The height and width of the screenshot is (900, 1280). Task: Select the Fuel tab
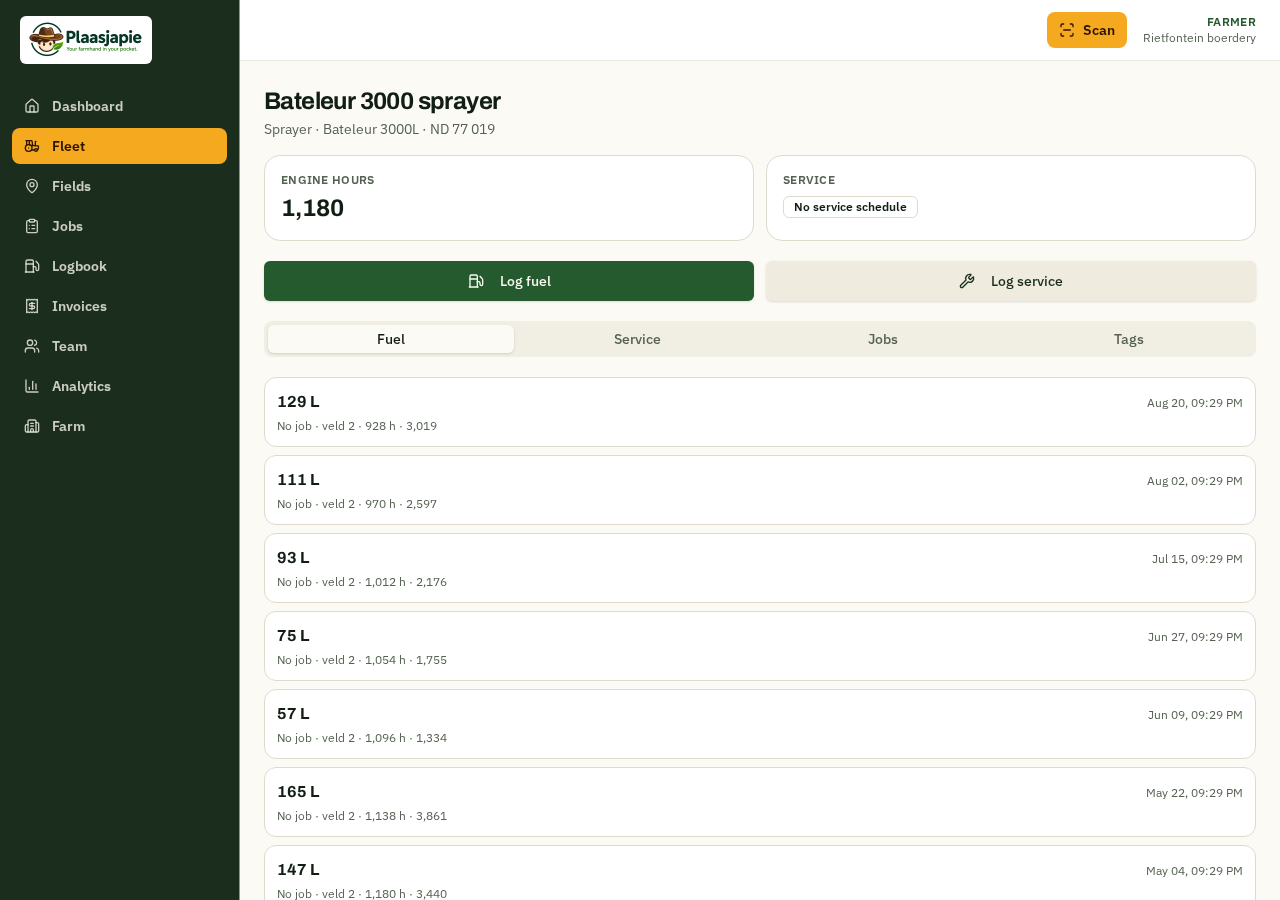click(391, 339)
